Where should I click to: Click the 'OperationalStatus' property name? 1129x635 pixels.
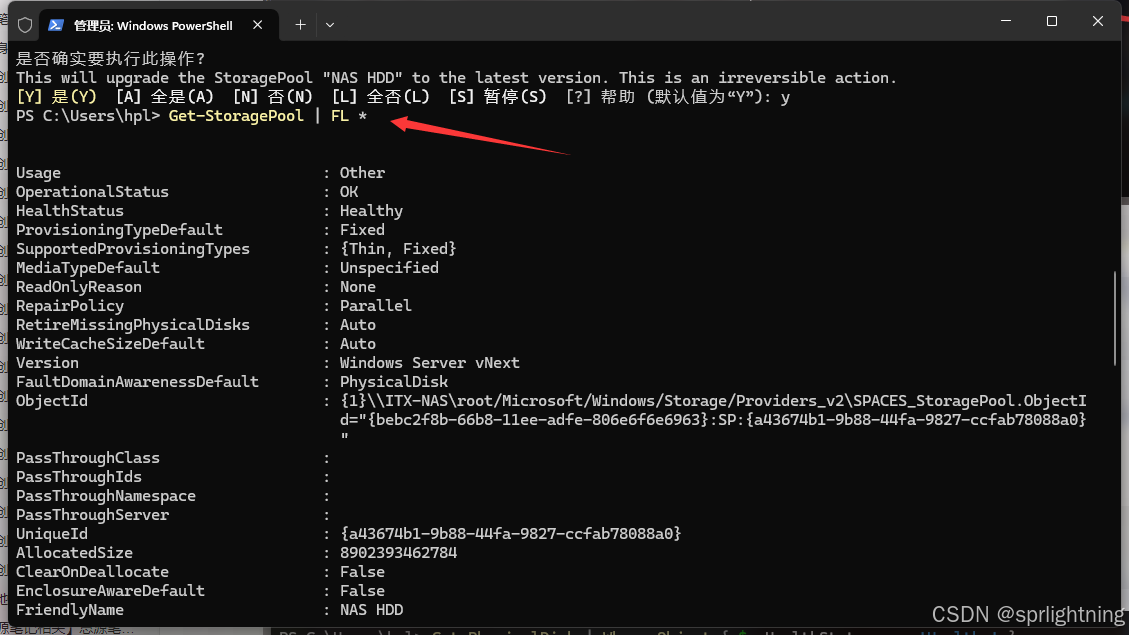coord(92,192)
